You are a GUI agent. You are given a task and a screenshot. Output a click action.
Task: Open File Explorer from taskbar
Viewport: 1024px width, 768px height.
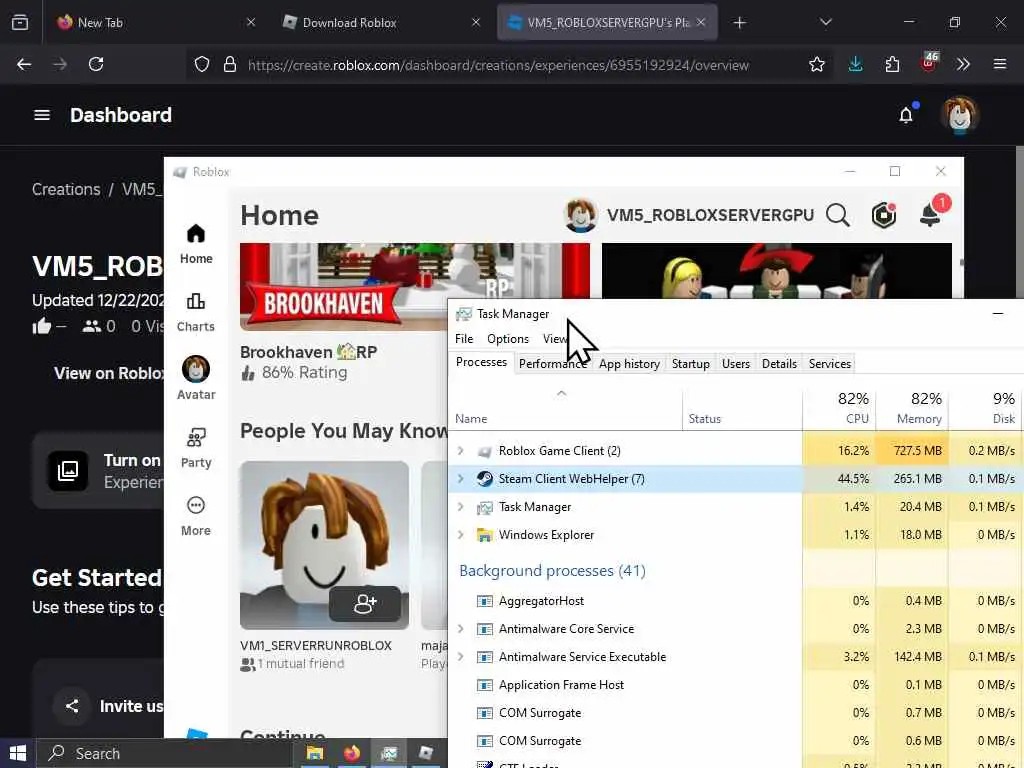[315, 754]
